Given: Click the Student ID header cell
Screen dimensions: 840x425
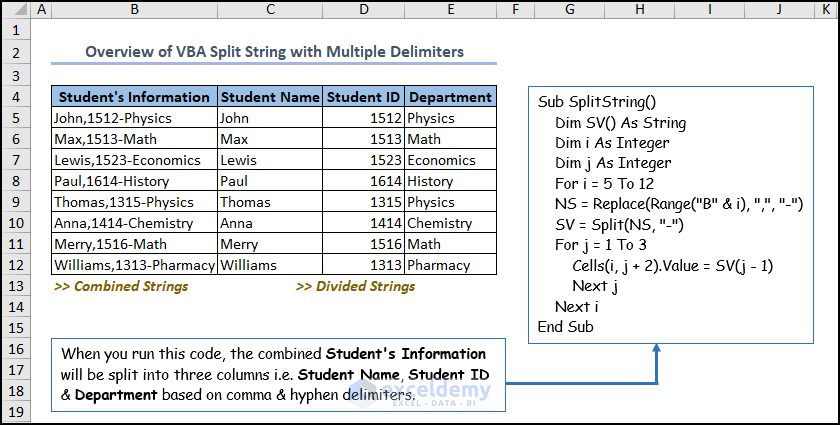Looking at the screenshot, I should [x=364, y=96].
